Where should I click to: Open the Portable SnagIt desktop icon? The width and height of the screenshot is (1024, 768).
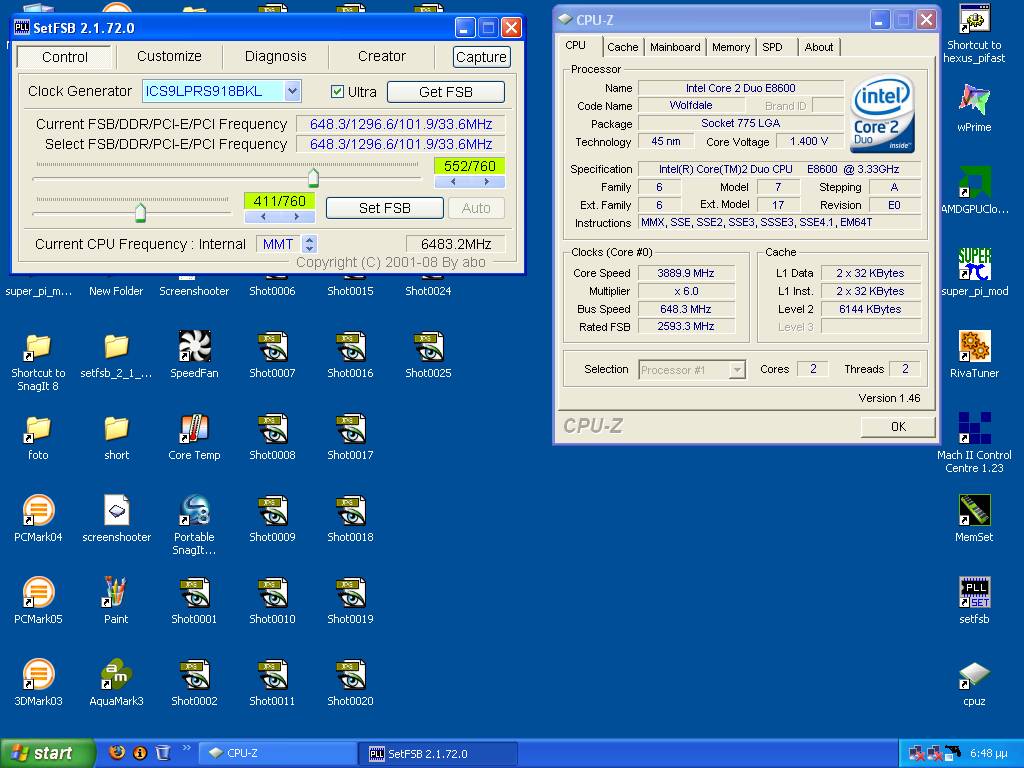194,511
